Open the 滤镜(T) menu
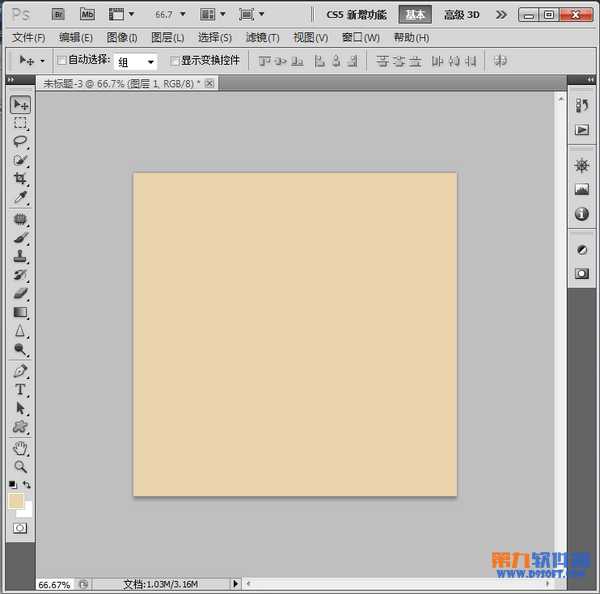 [x=263, y=38]
